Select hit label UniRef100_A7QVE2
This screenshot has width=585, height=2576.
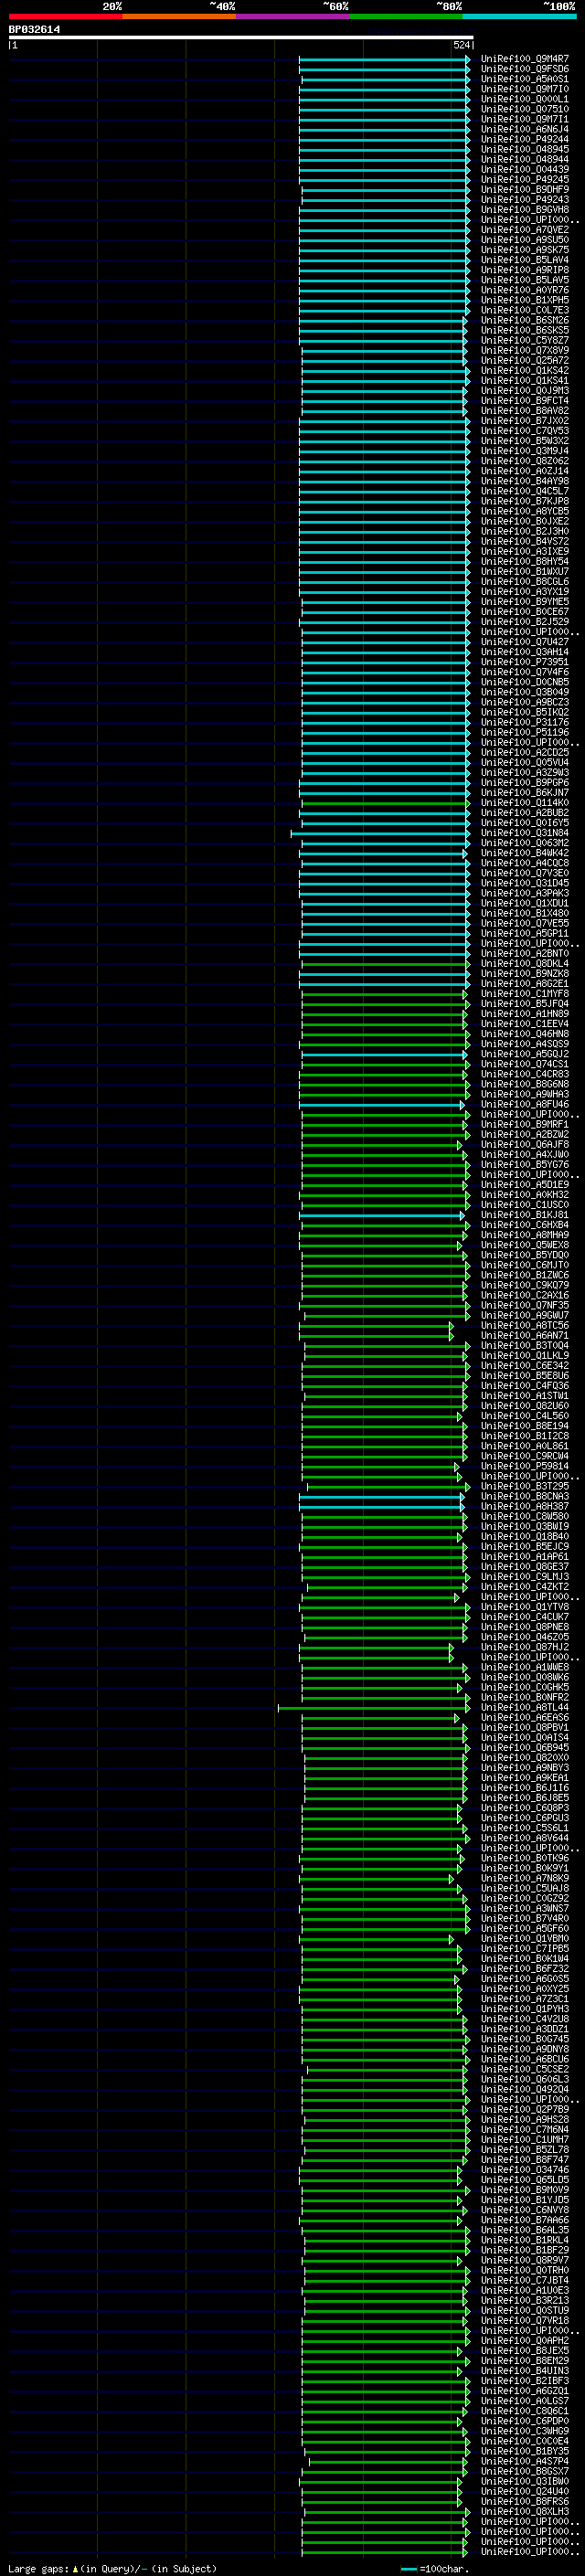pos(525,230)
